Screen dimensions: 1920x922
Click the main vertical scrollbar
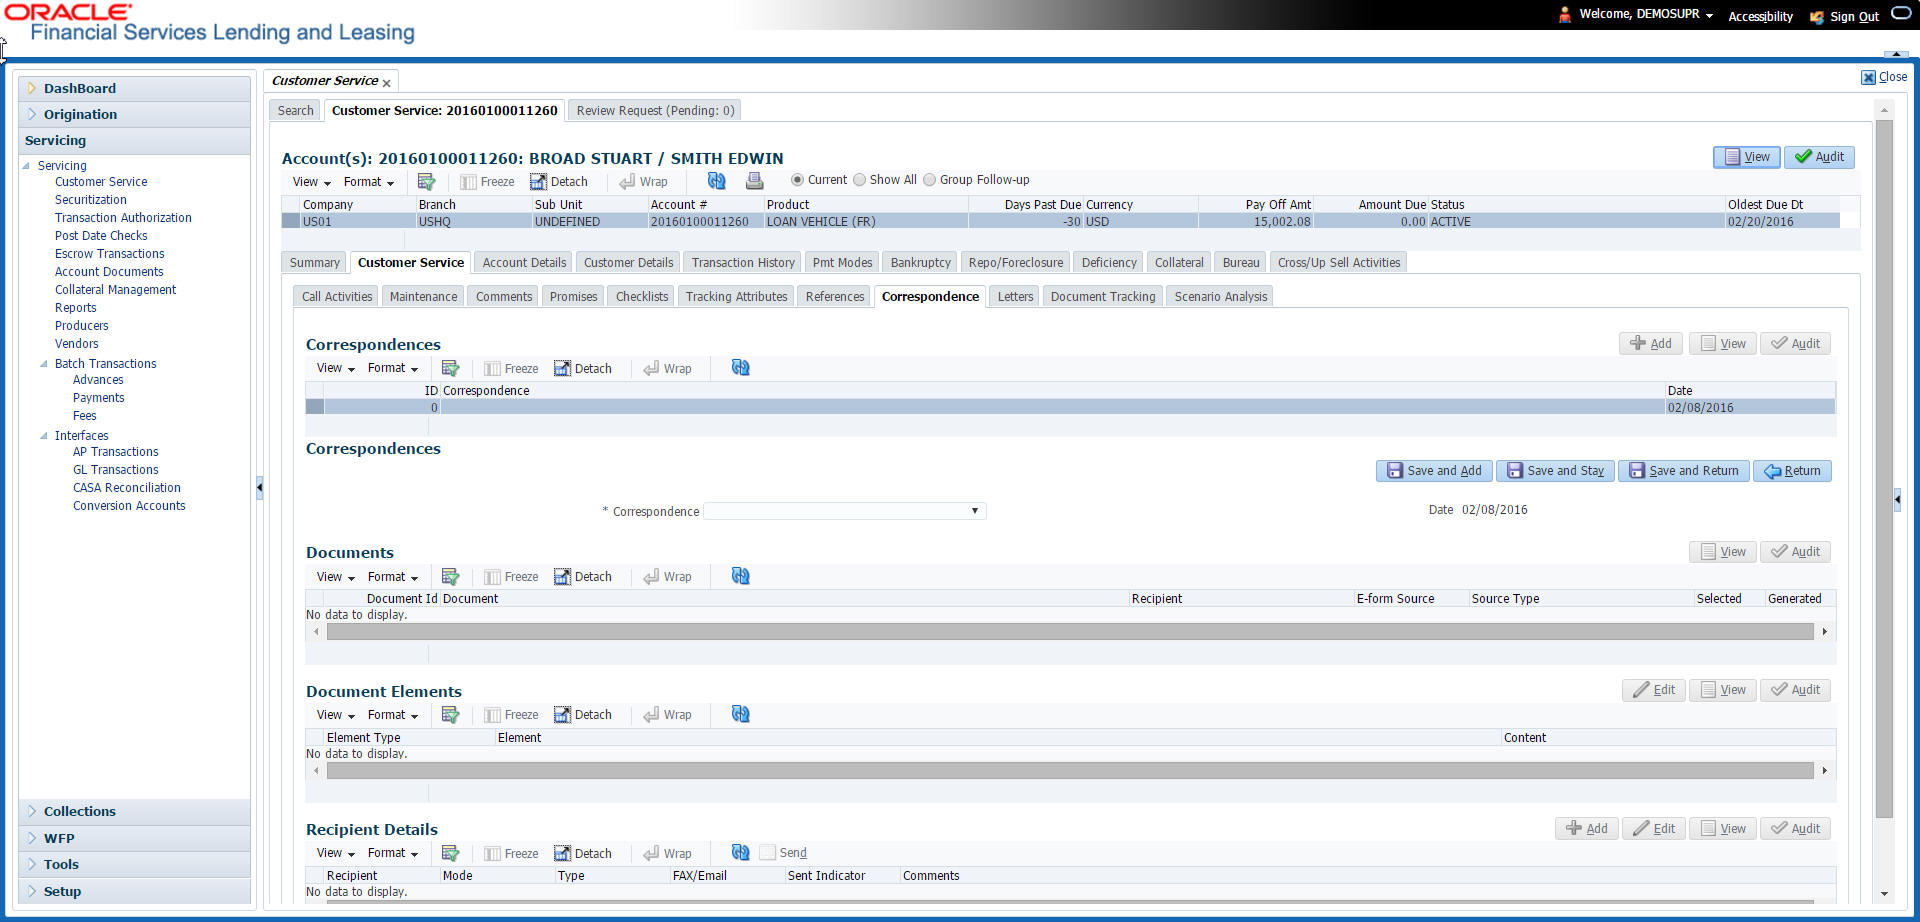click(1884, 469)
